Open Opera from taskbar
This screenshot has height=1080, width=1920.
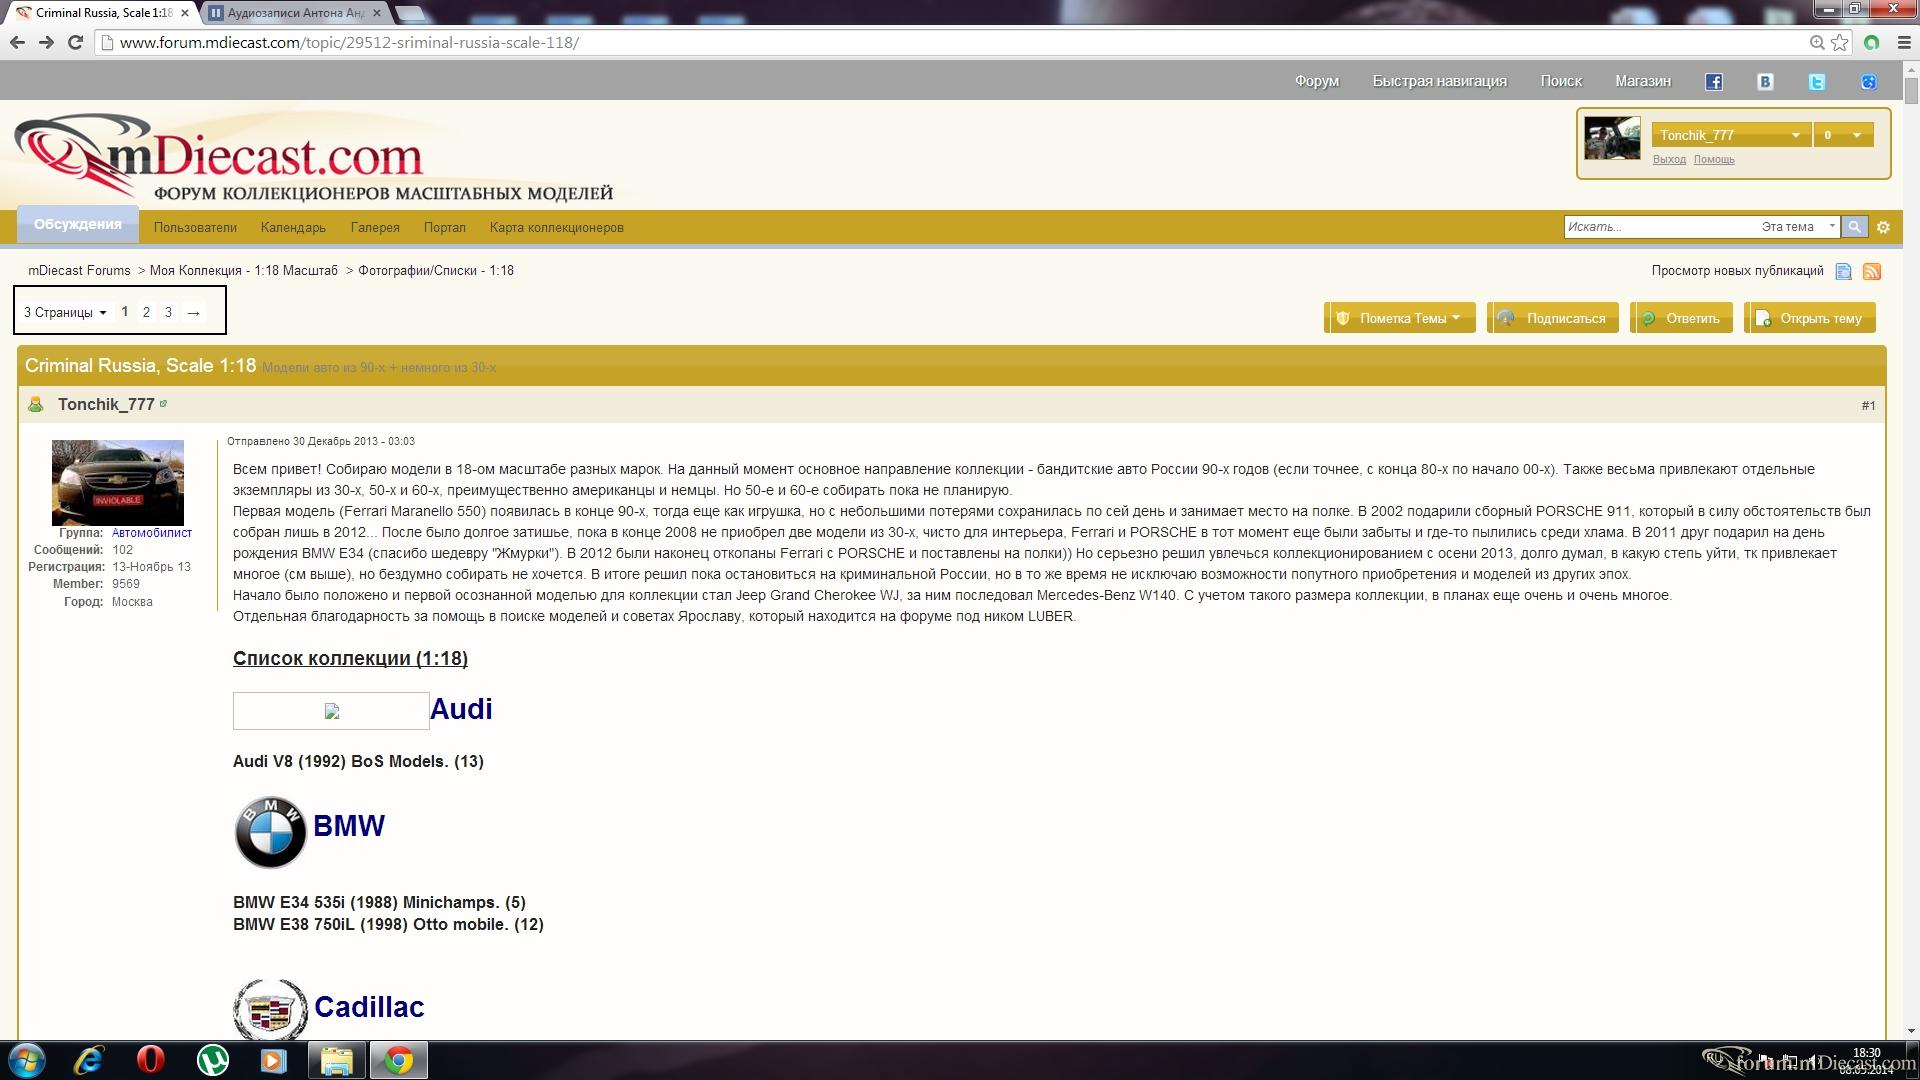coord(150,1060)
